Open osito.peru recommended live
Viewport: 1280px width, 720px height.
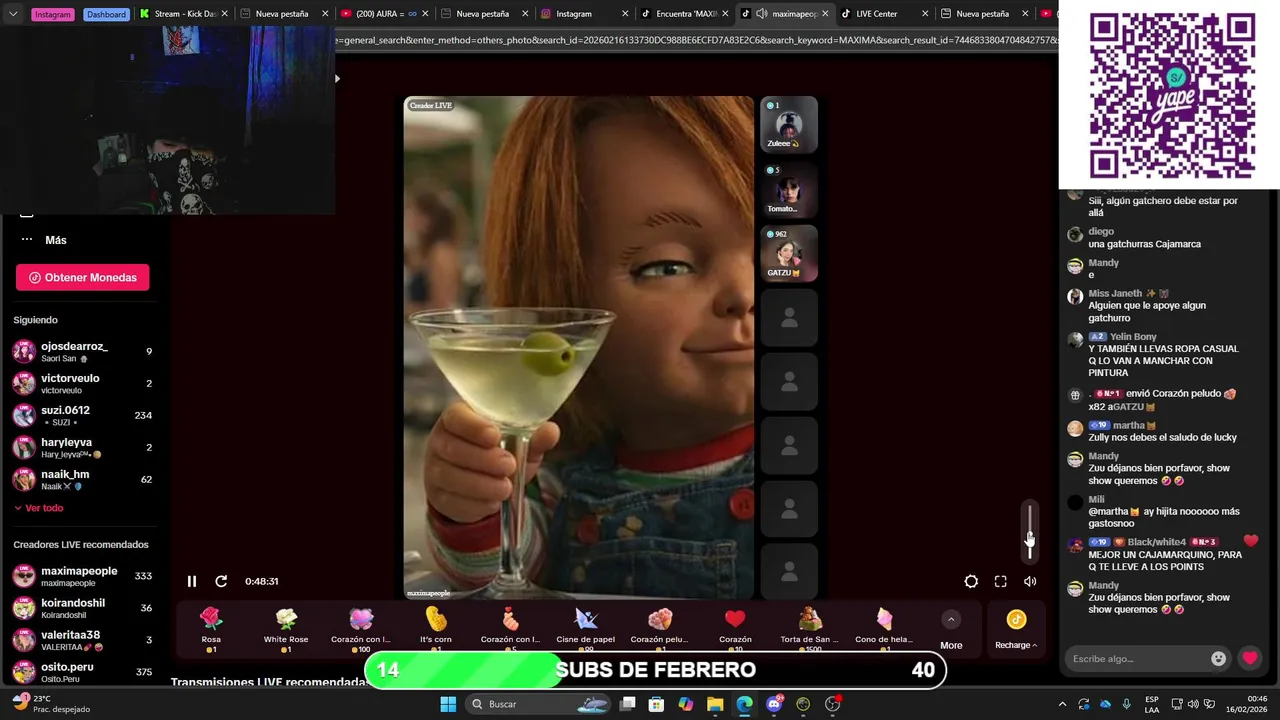pyautogui.click(x=82, y=672)
